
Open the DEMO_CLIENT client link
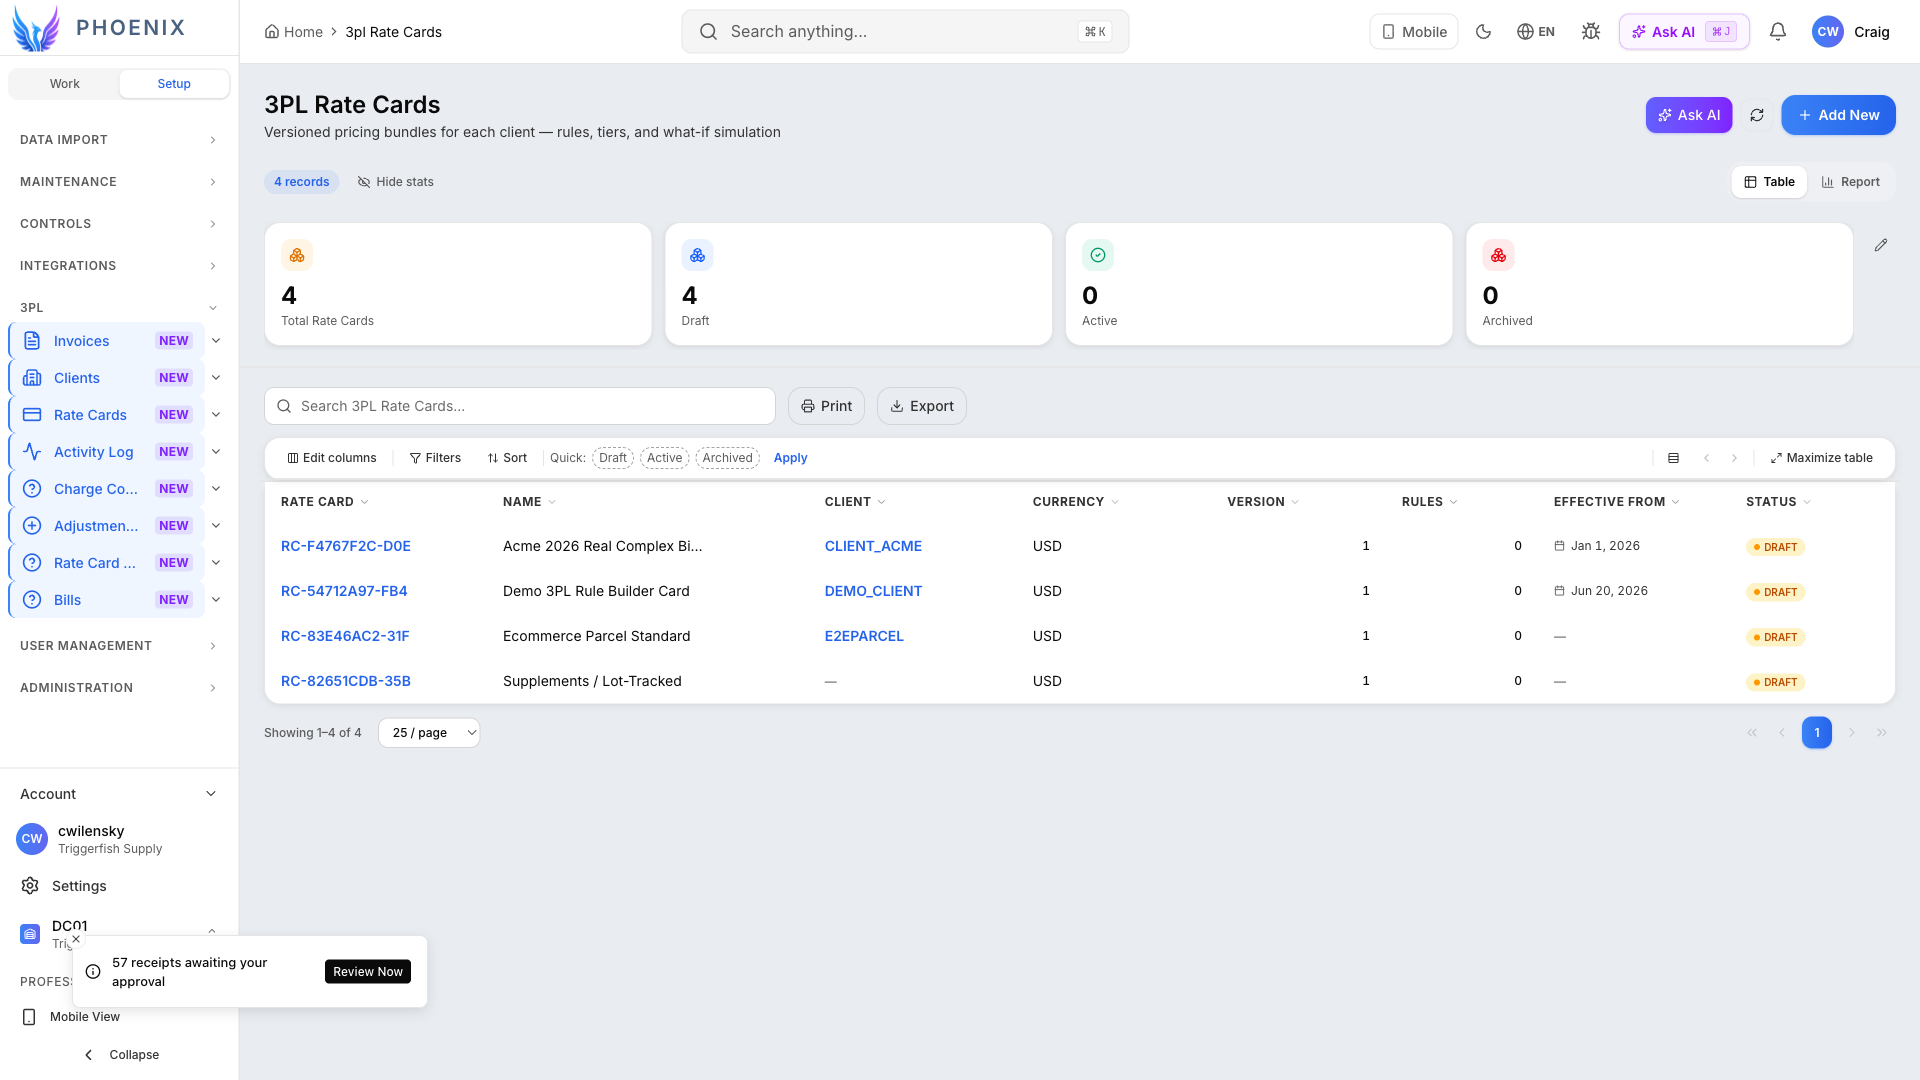[873, 591]
